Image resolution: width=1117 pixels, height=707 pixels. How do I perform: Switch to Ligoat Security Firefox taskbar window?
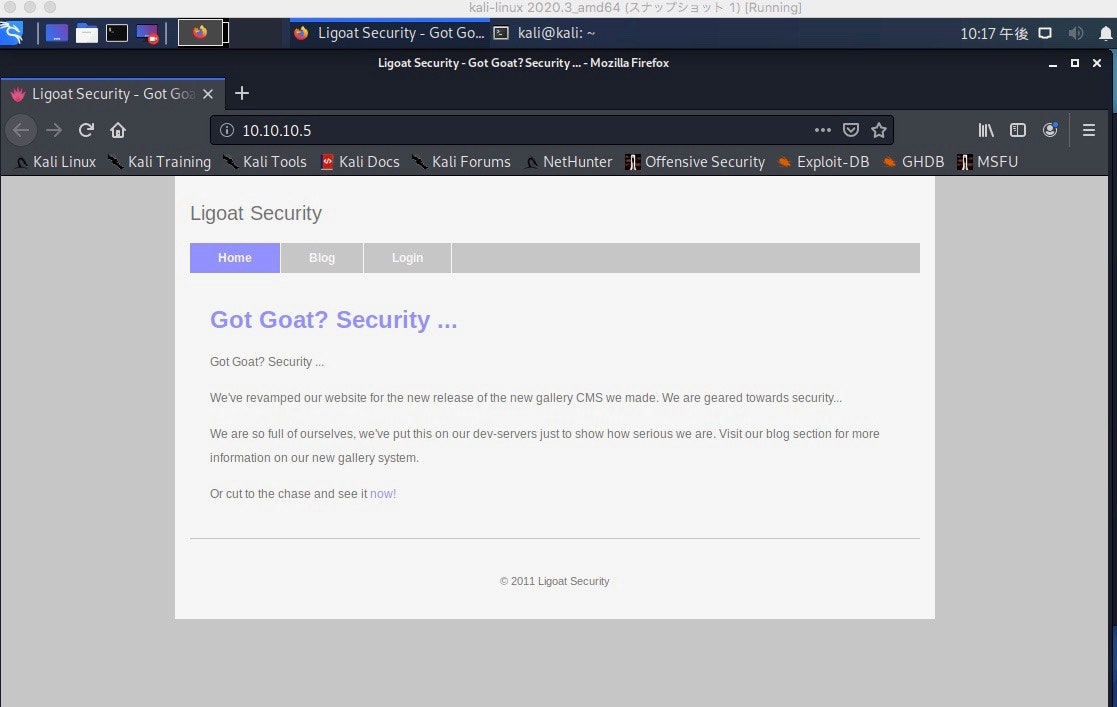tap(389, 33)
